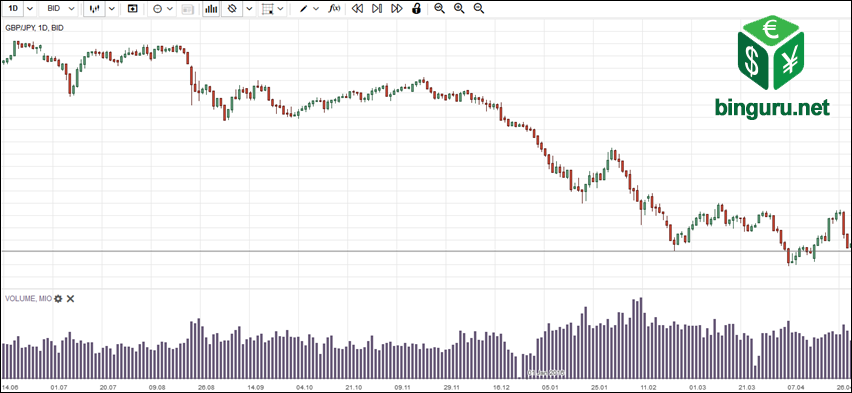Click the VOLUME, MIO label
The height and width of the screenshot is (393, 852).
28,298
